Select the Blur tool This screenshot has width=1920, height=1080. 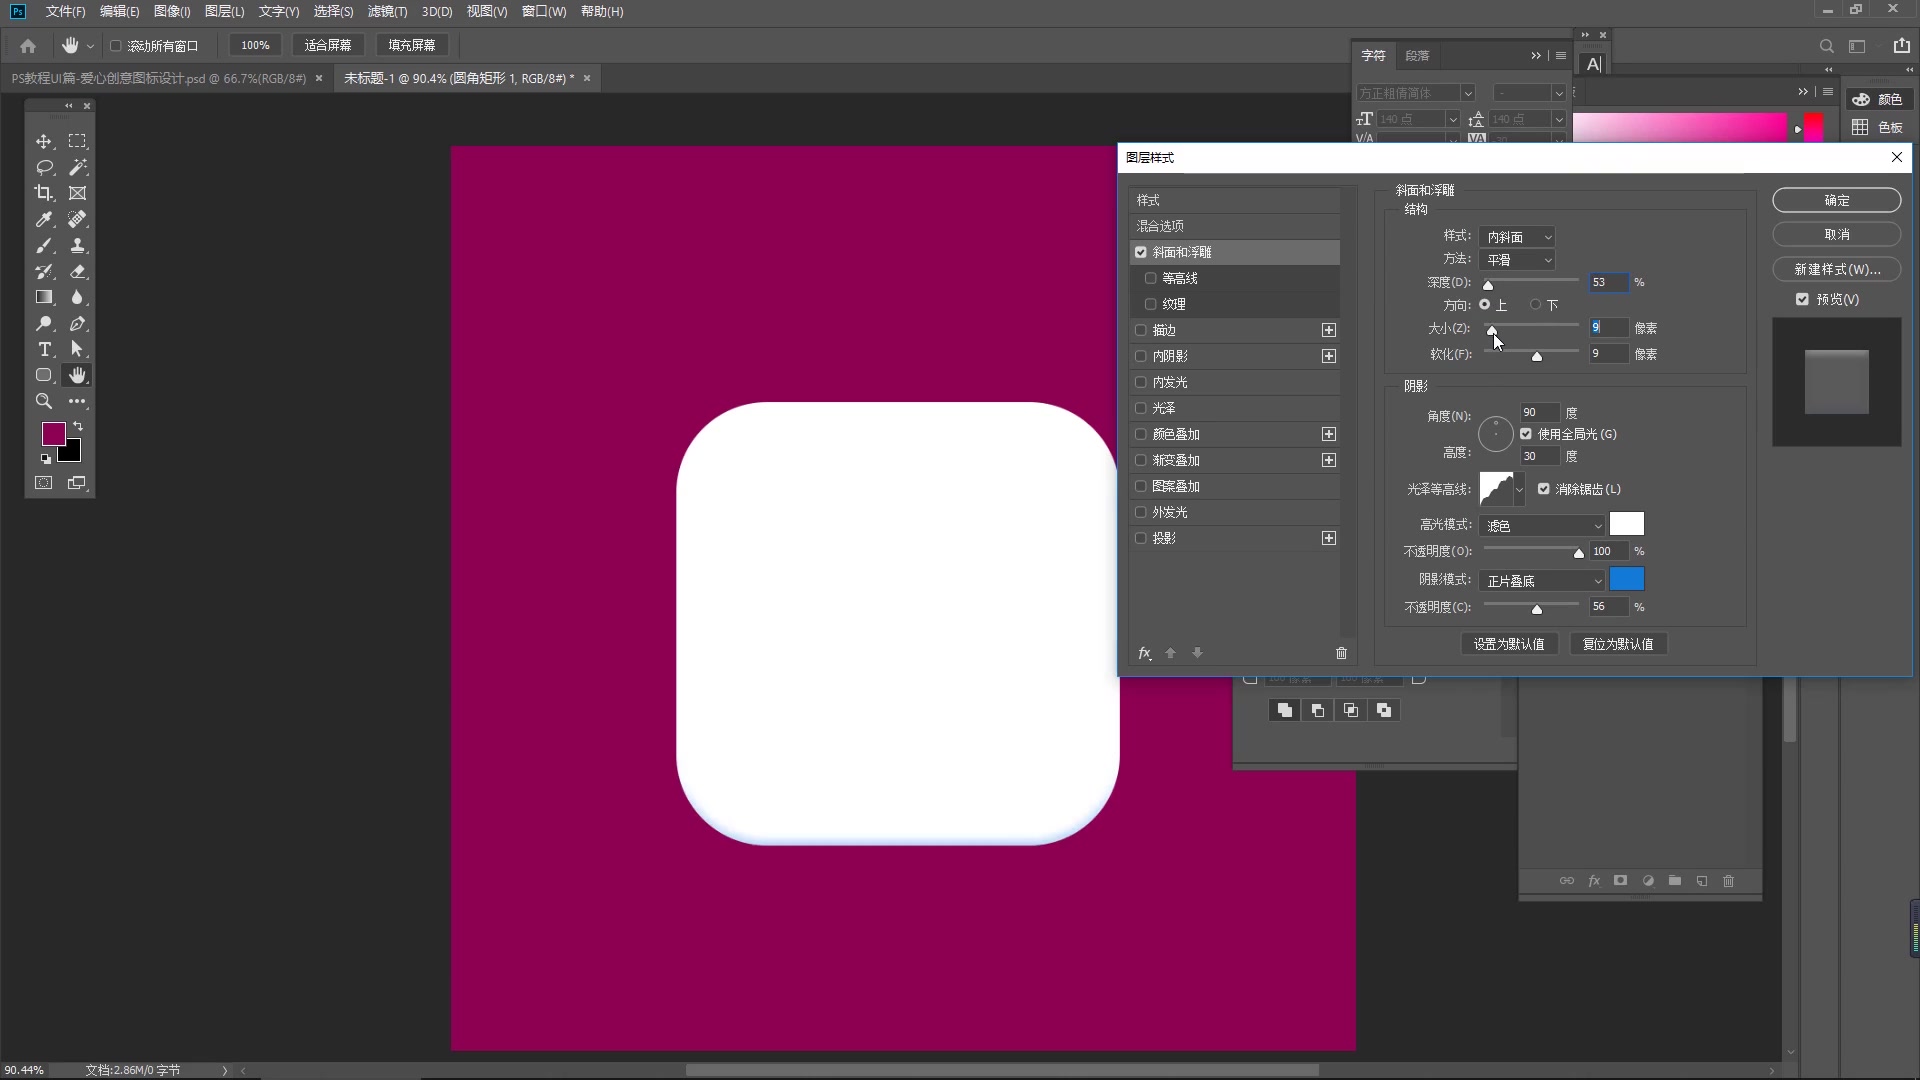[77, 297]
